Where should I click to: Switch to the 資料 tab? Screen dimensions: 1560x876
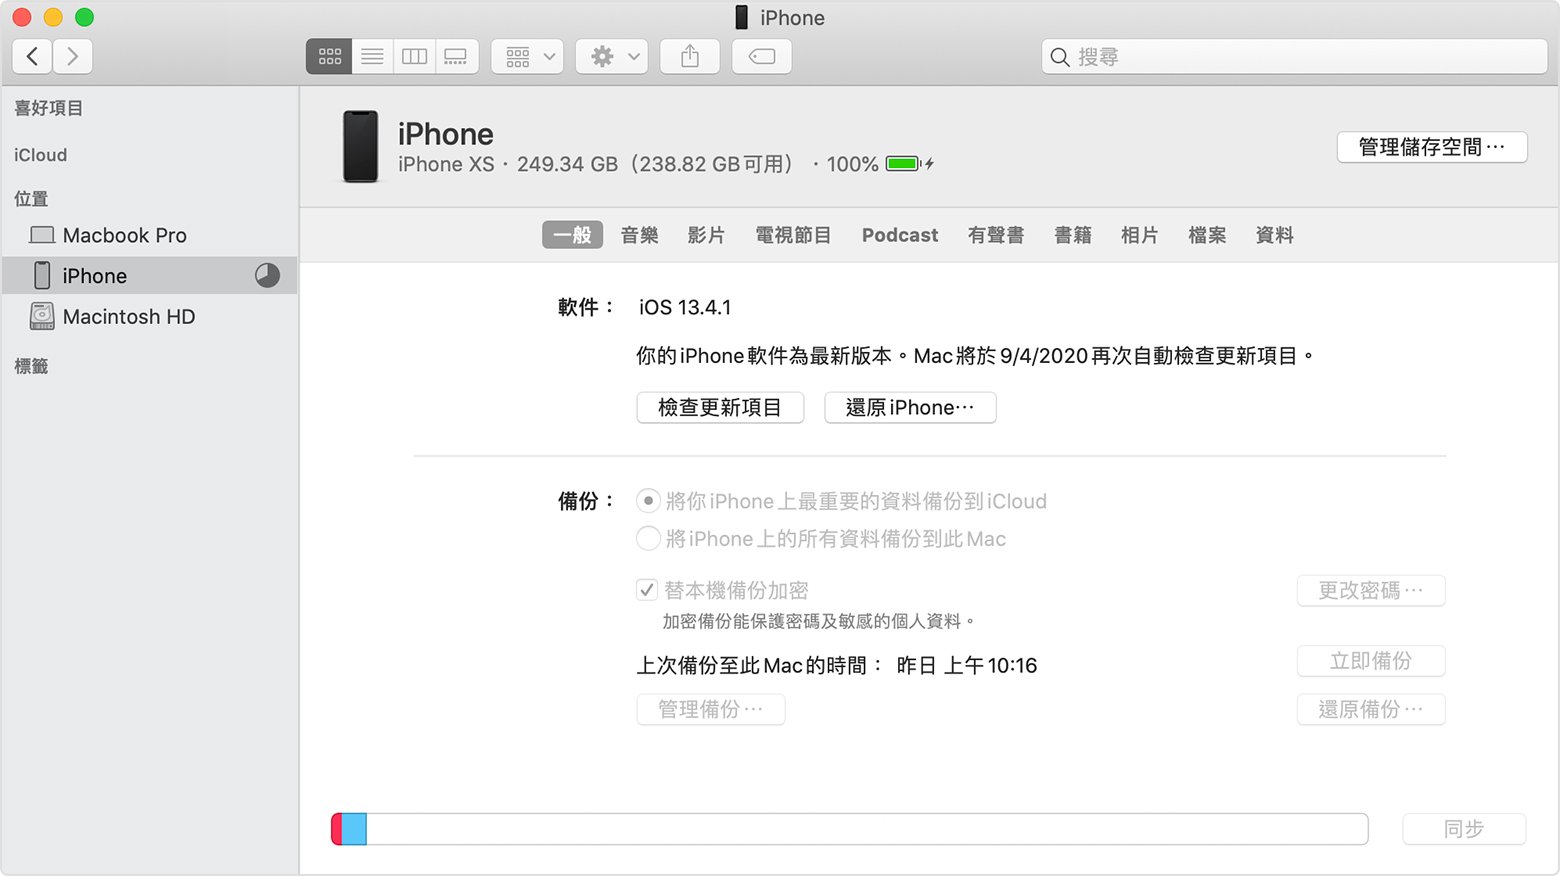point(1275,235)
